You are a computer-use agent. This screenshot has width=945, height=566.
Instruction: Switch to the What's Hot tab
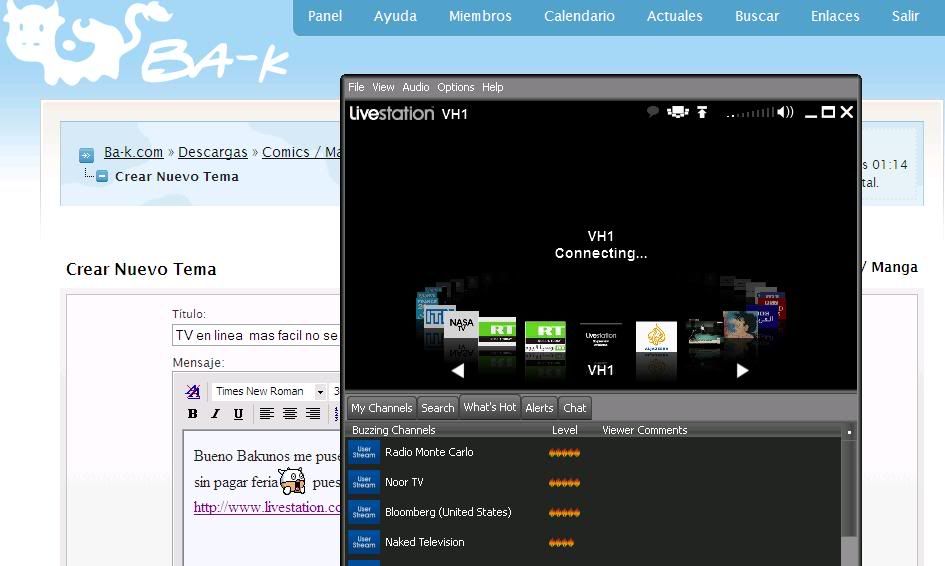[489, 407]
